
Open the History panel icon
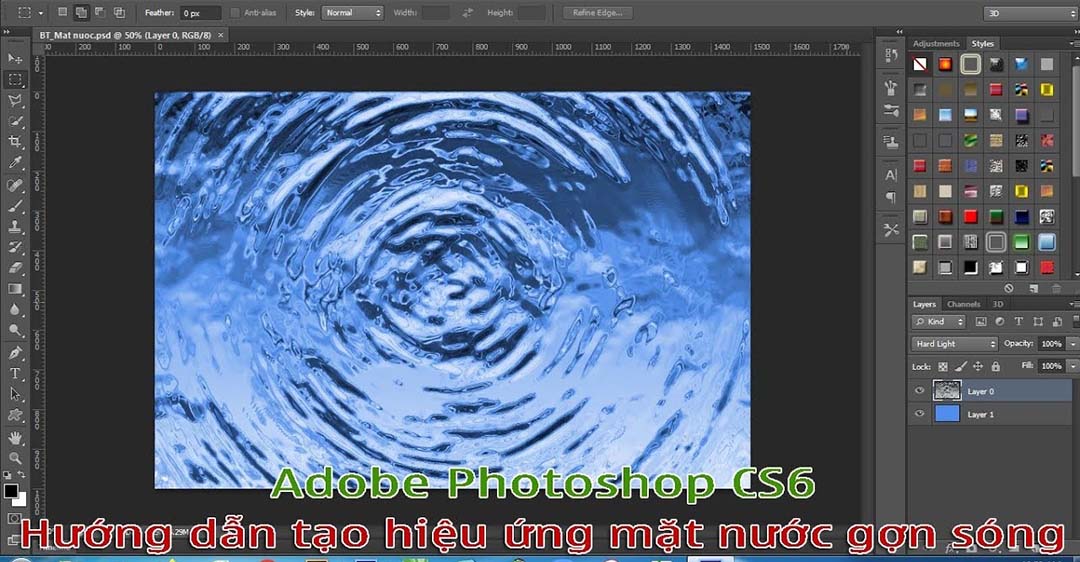point(891,55)
